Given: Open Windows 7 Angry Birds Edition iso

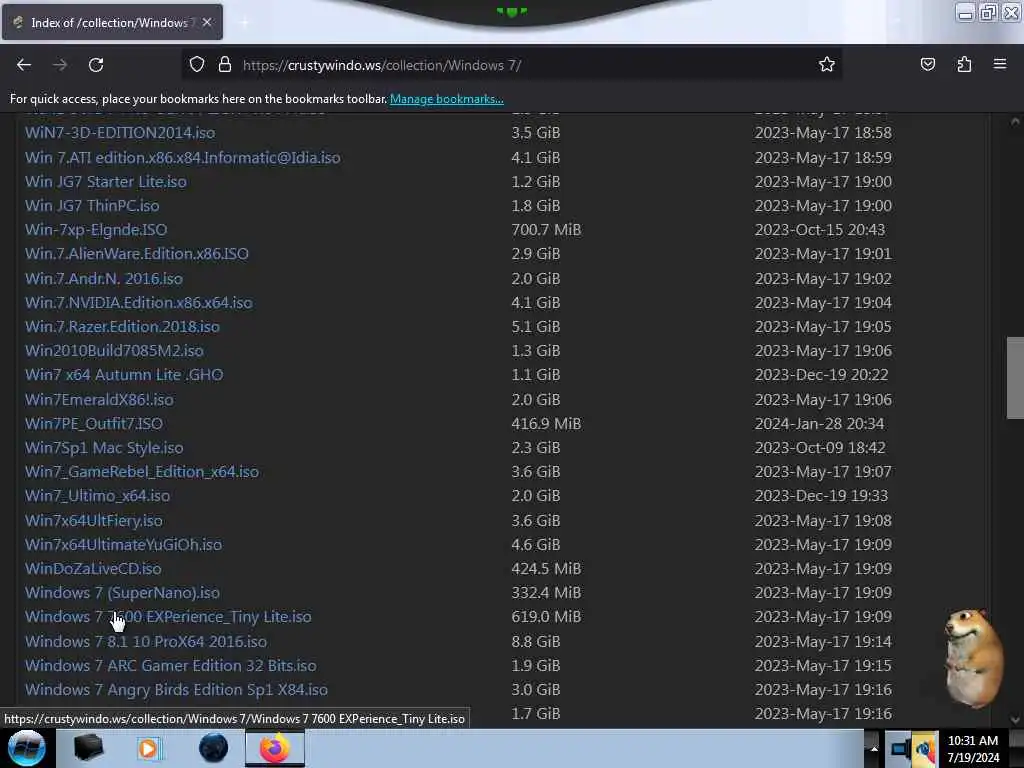Looking at the screenshot, I should click(176, 690).
